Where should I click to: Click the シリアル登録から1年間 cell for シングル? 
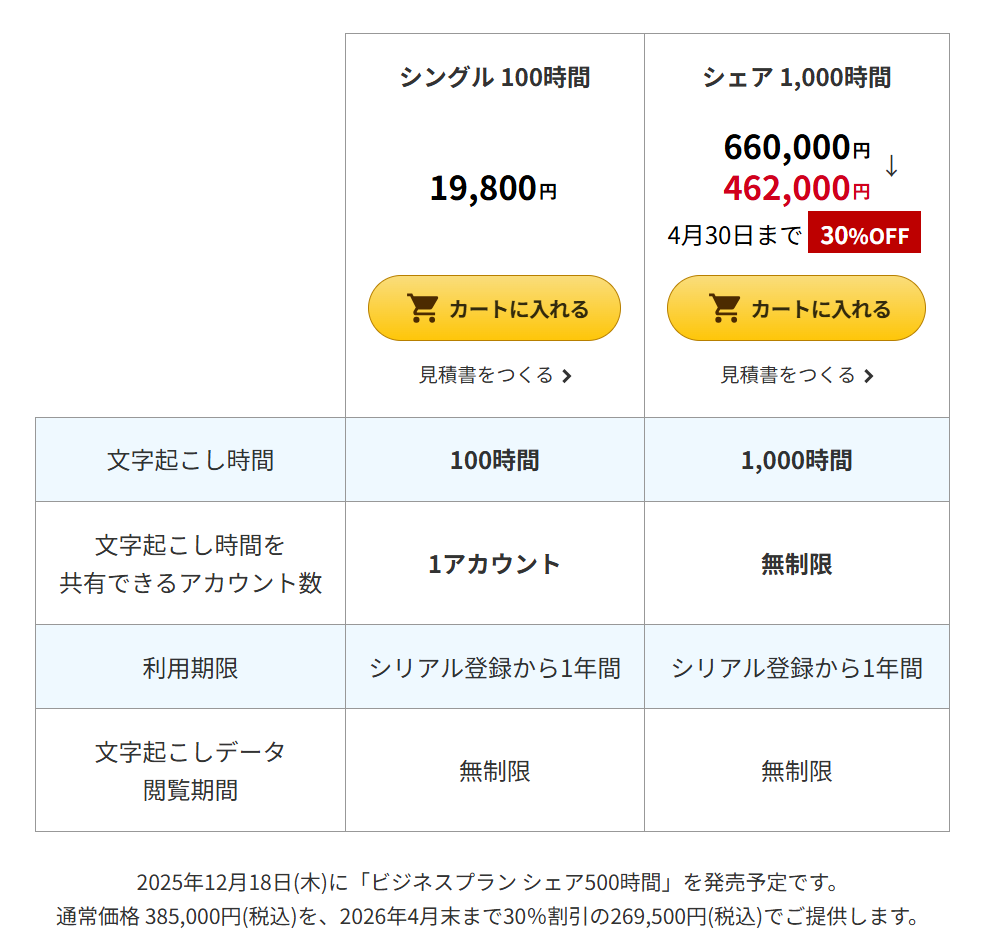pos(494,667)
